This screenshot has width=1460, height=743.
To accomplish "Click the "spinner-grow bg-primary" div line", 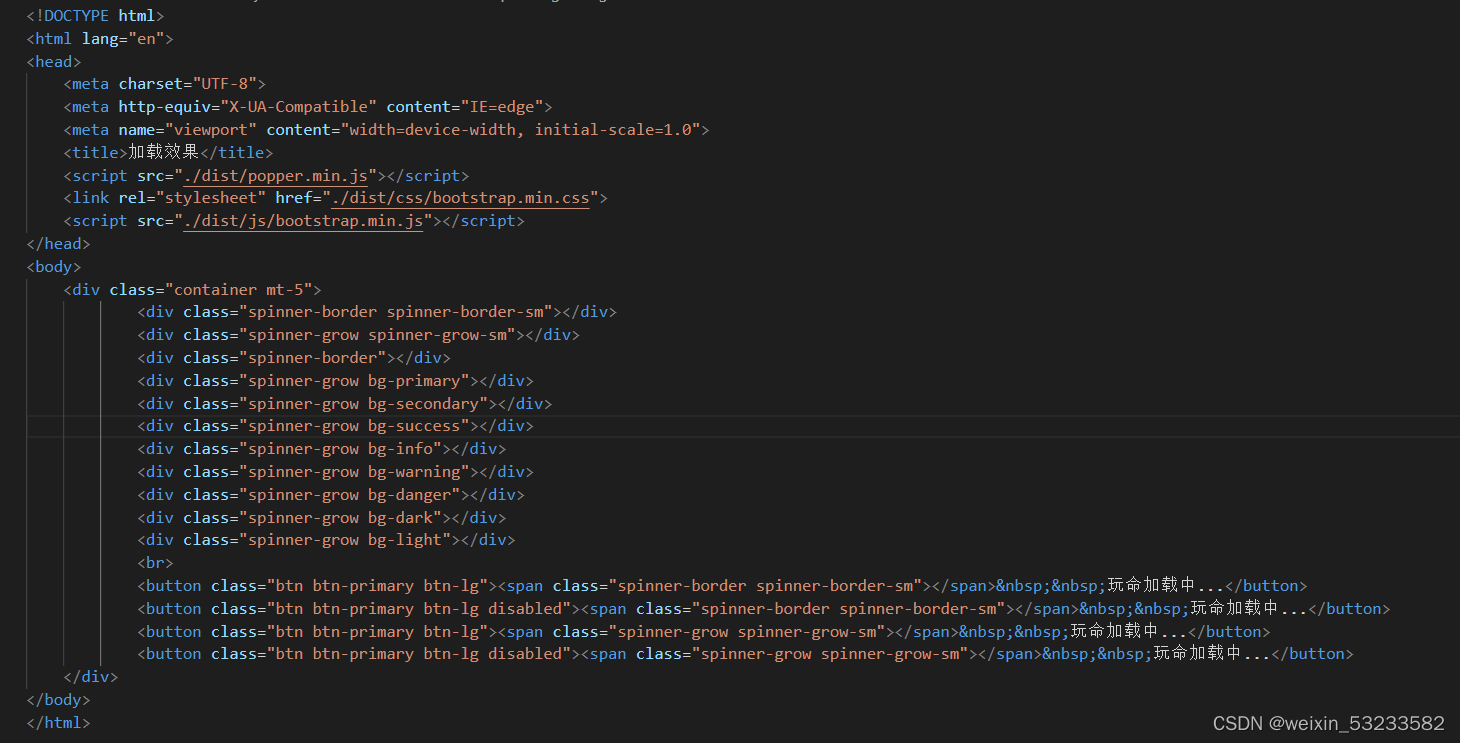I will click(336, 381).
